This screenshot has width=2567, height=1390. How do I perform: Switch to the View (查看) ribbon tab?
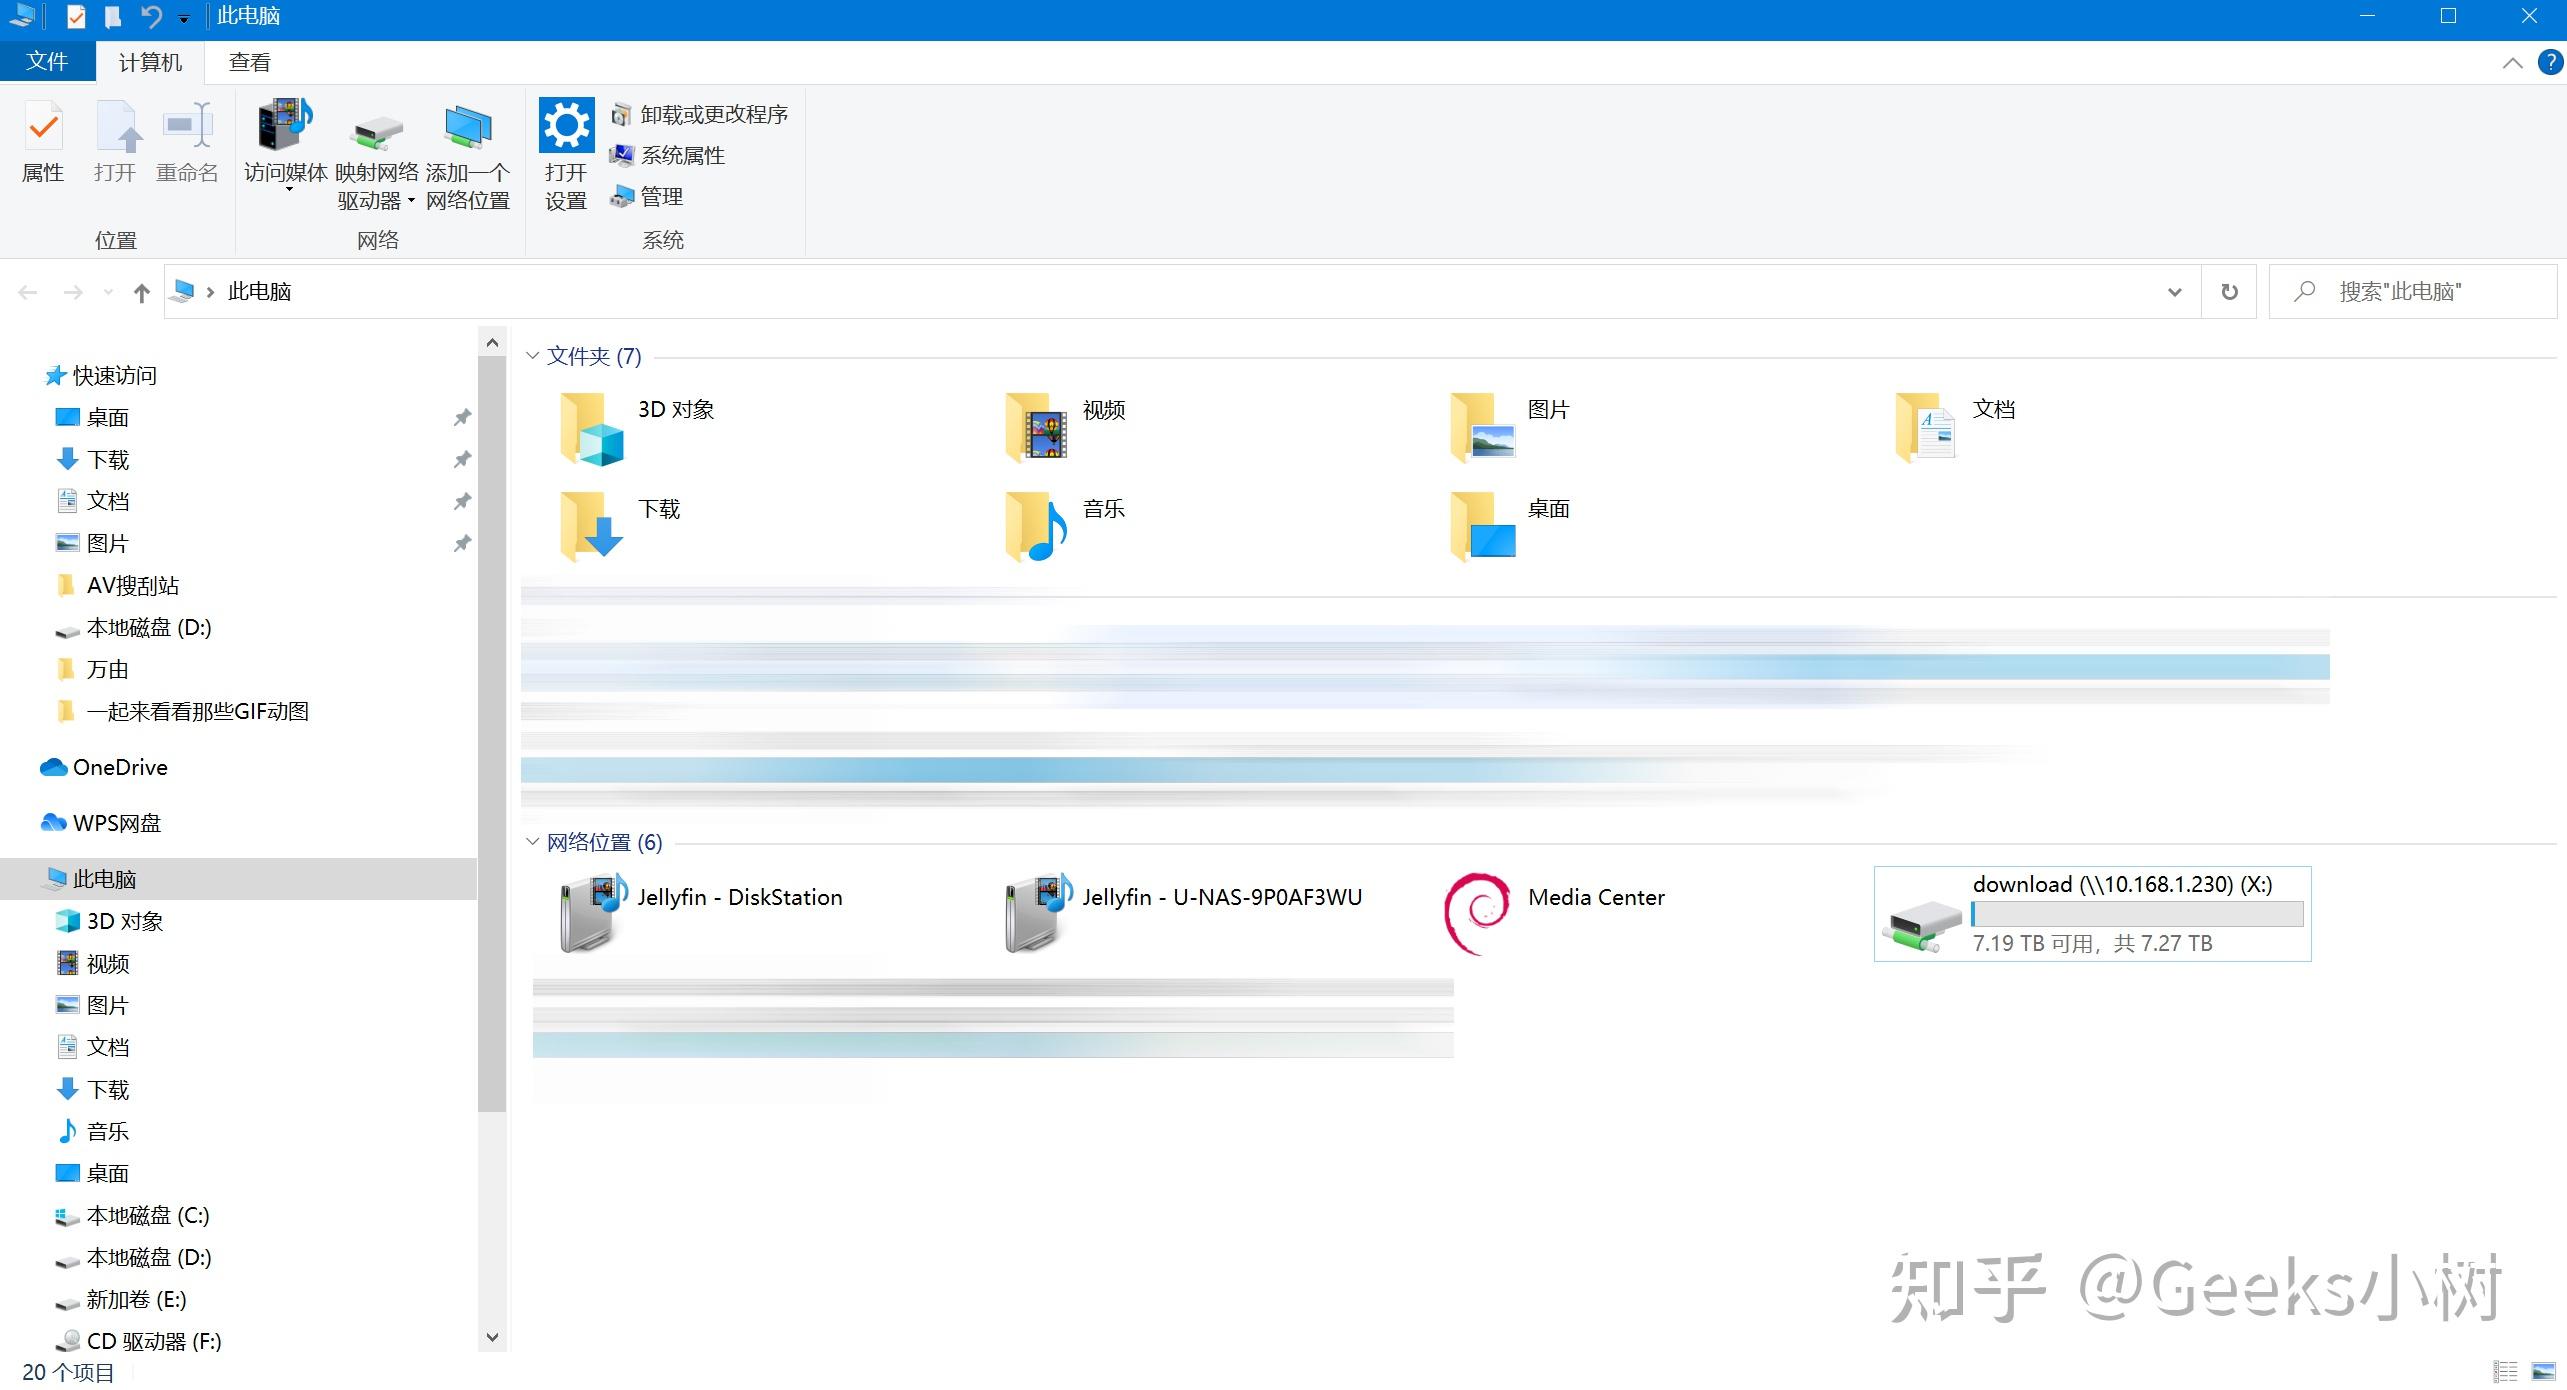249,62
